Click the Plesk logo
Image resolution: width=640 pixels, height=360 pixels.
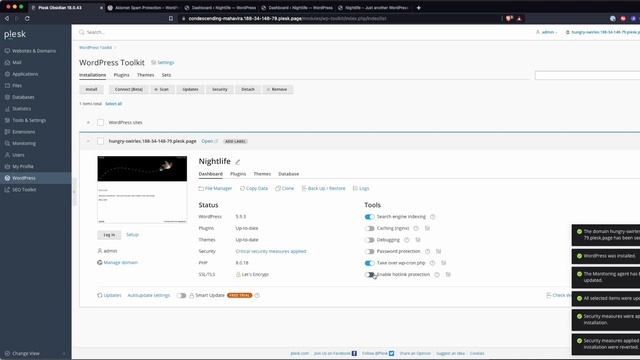[x=15, y=34]
